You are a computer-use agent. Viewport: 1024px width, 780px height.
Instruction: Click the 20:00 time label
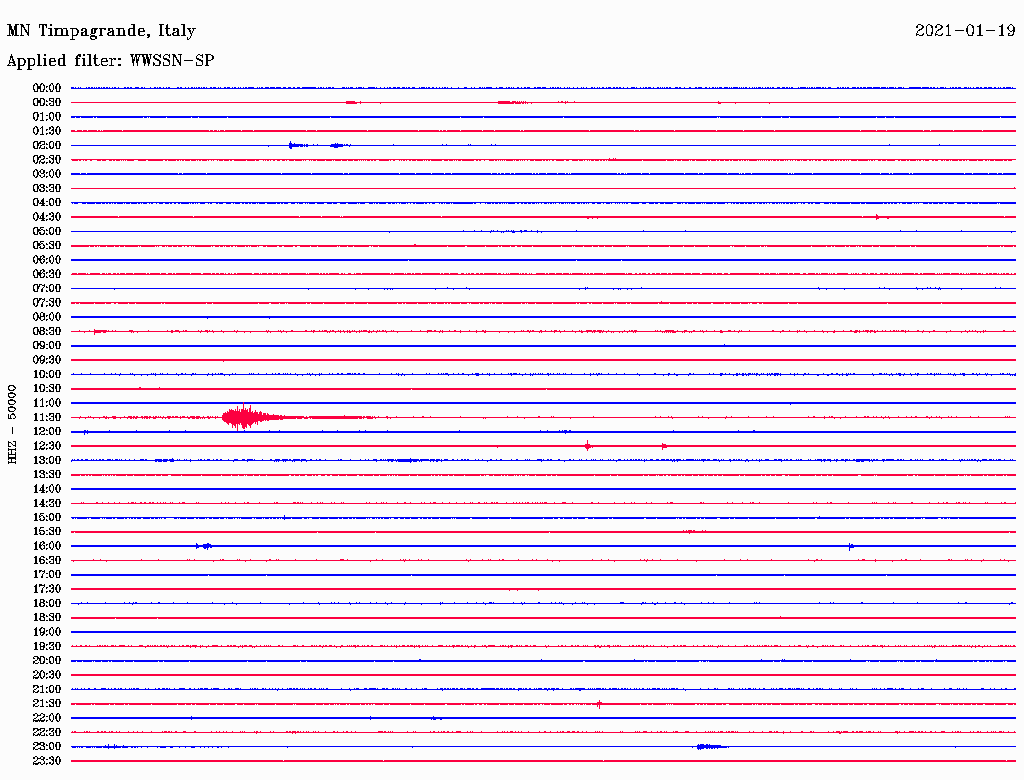pyautogui.click(x=47, y=661)
